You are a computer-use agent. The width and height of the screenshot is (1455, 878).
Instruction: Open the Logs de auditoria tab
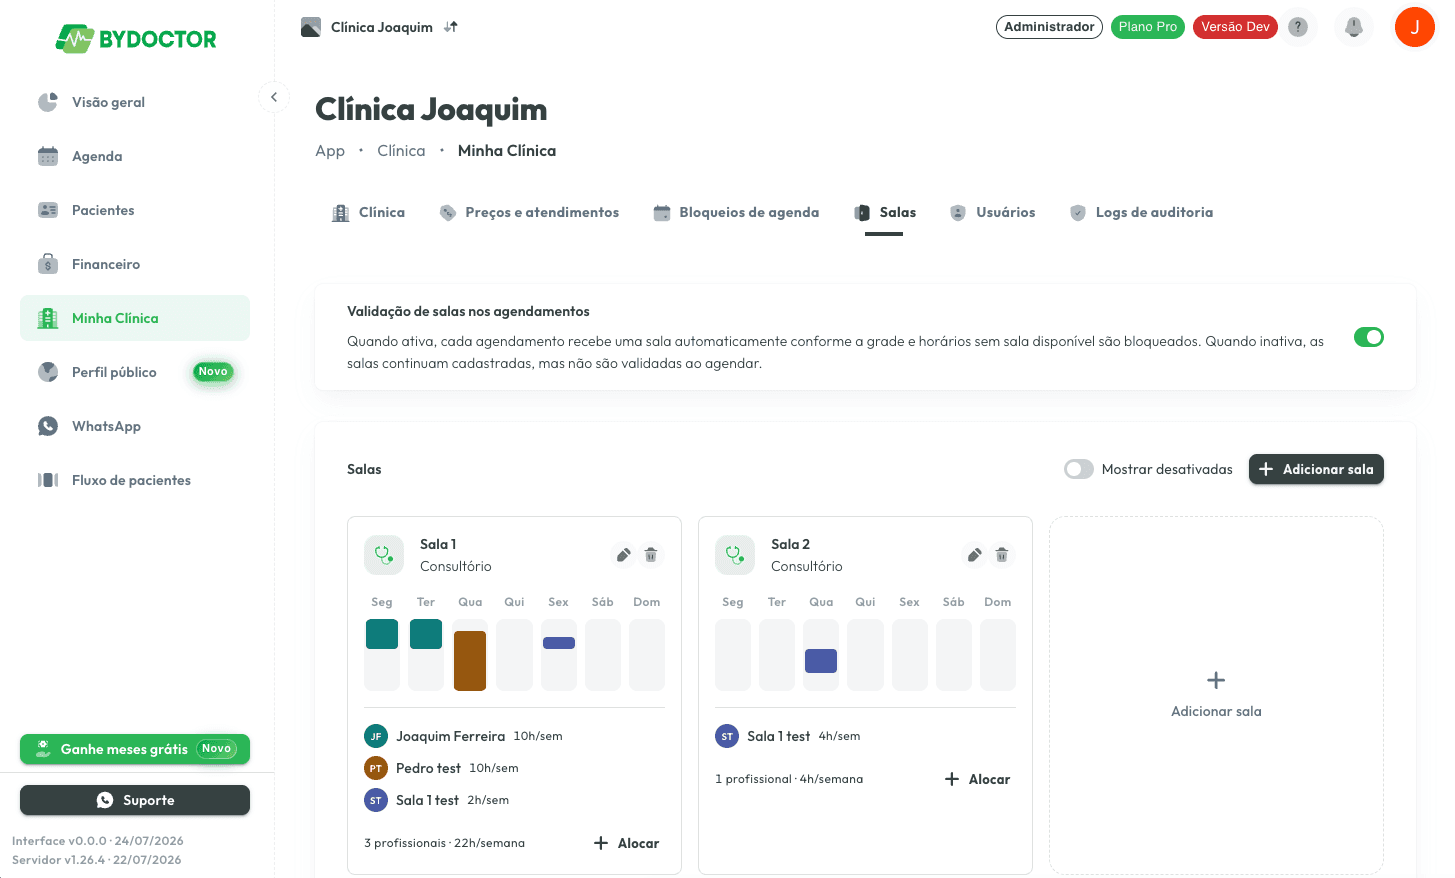point(1141,212)
